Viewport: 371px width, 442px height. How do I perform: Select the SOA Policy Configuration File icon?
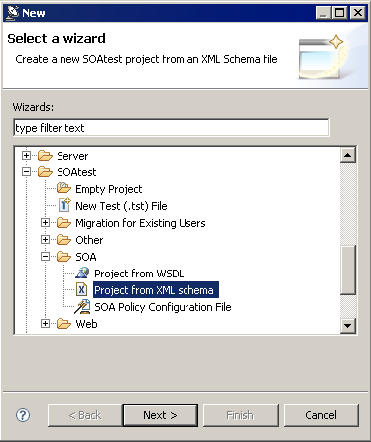82,306
